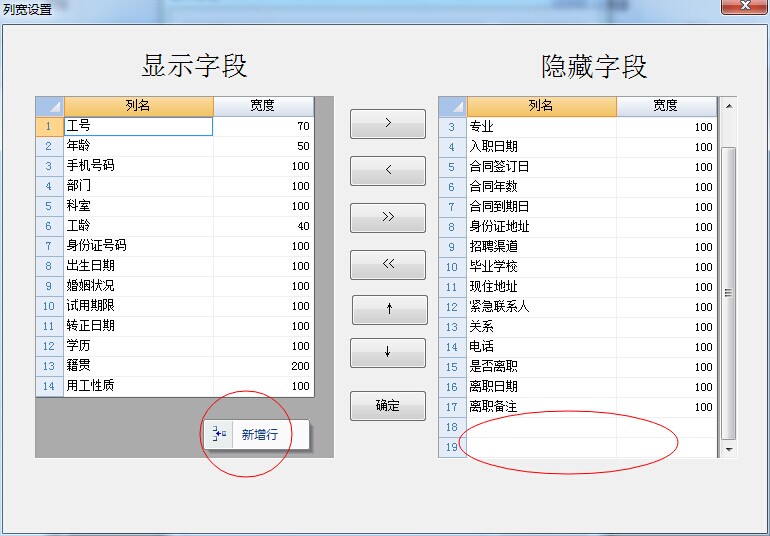The height and width of the screenshot is (536, 770).
Task: Select the 关系 cell in hidden fields
Action: coord(542,327)
